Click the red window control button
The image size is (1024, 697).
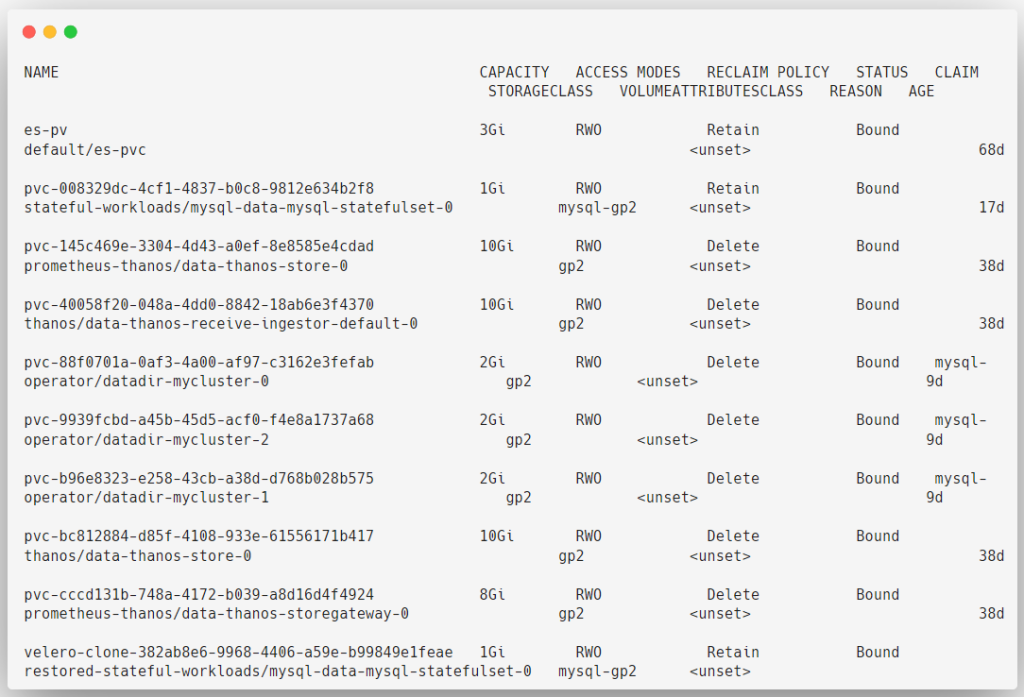pos(28,31)
